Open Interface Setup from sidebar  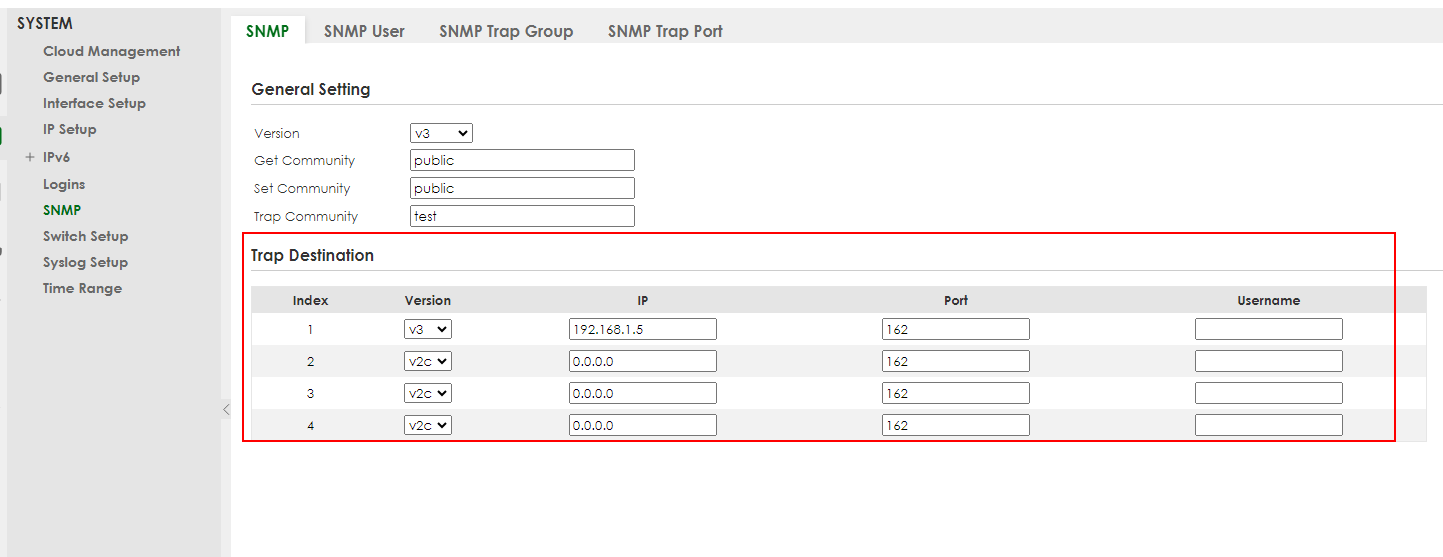[x=94, y=103]
